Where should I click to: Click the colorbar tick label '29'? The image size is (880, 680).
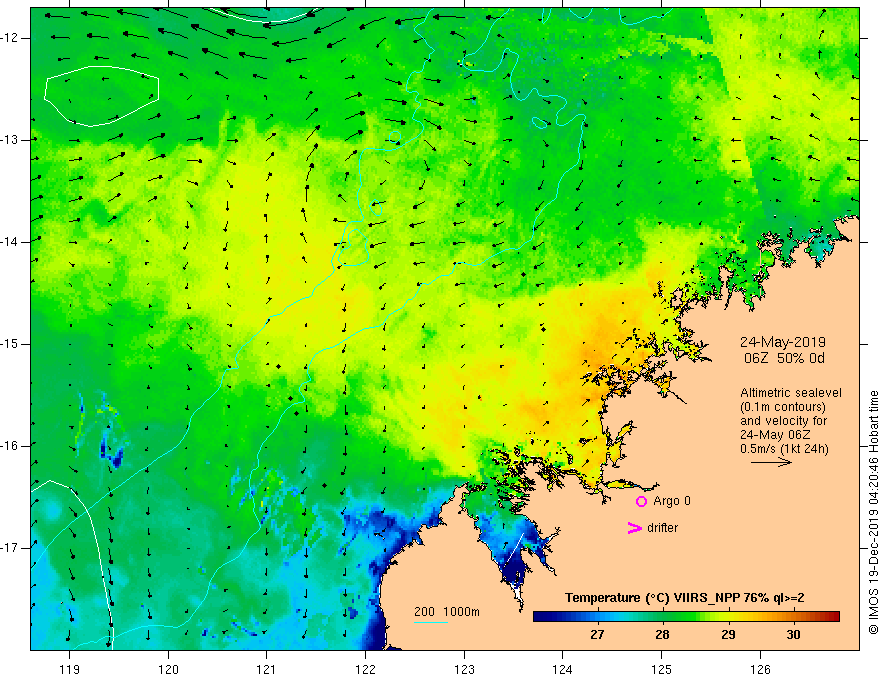(x=728, y=635)
